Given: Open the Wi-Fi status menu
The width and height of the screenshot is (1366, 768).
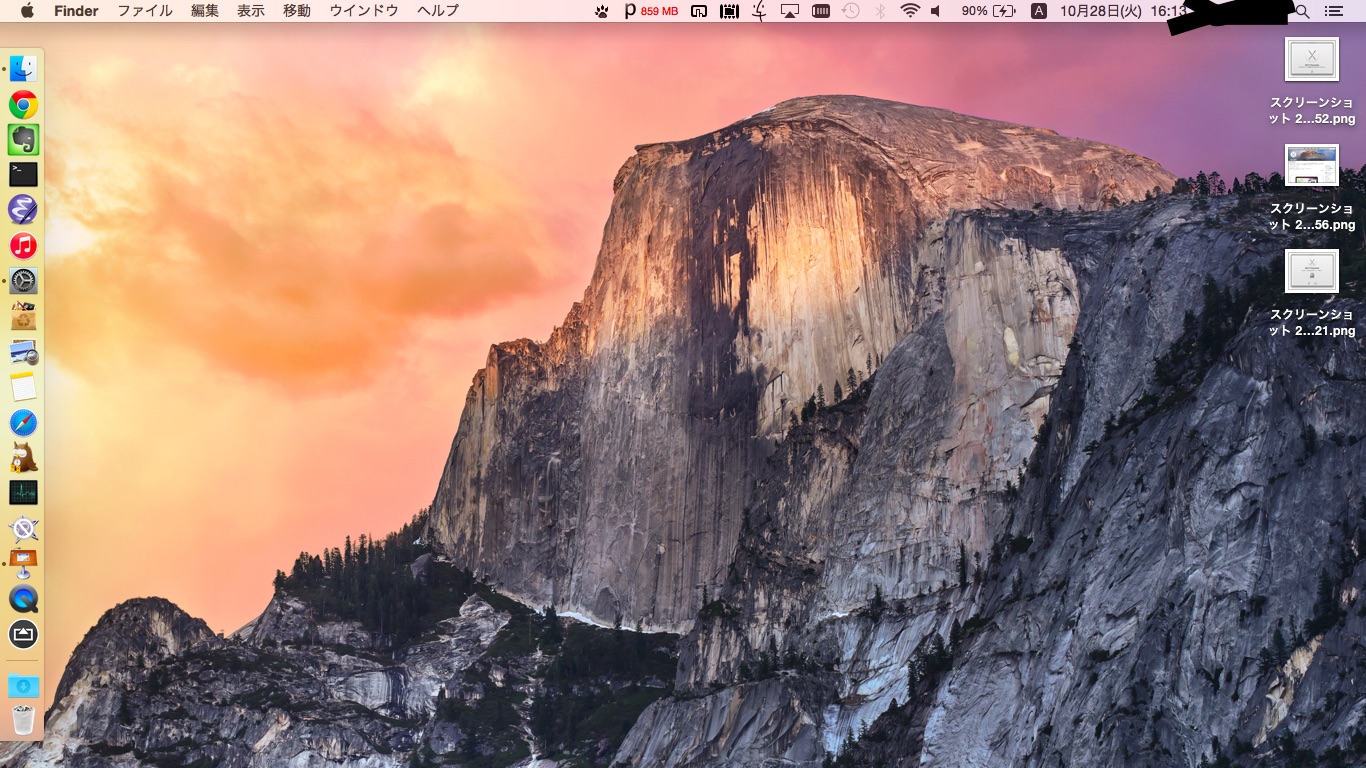Looking at the screenshot, I should pos(909,11).
